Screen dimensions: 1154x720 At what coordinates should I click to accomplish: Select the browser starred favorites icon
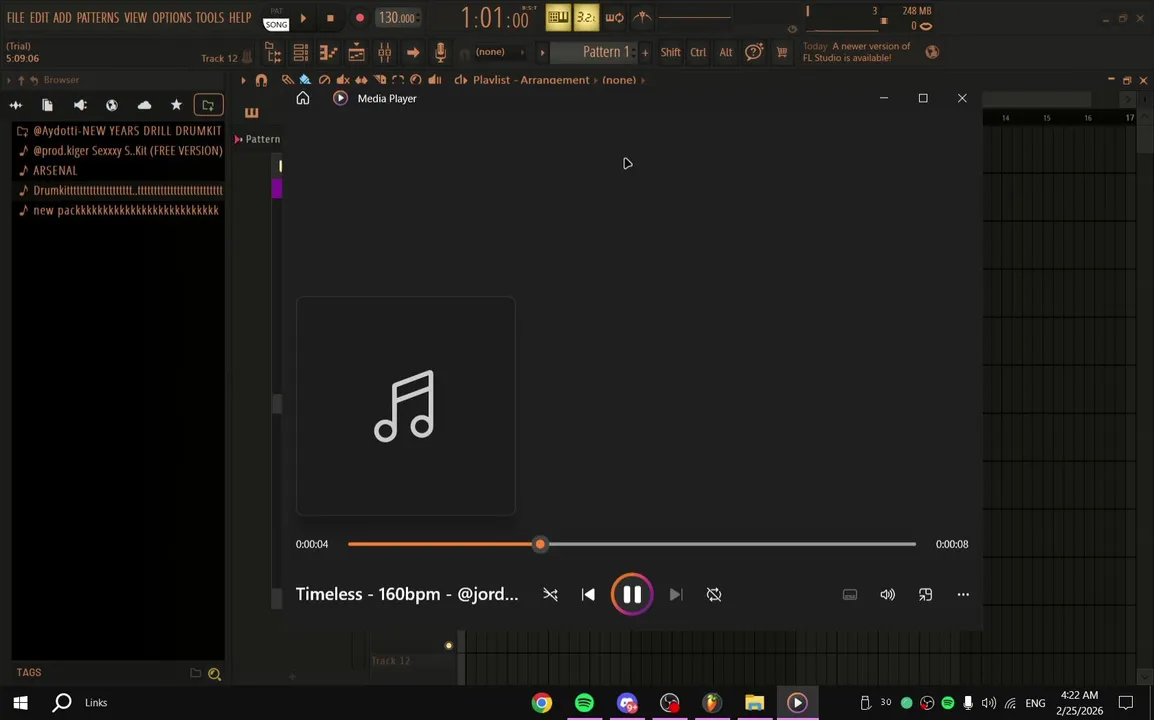176,105
